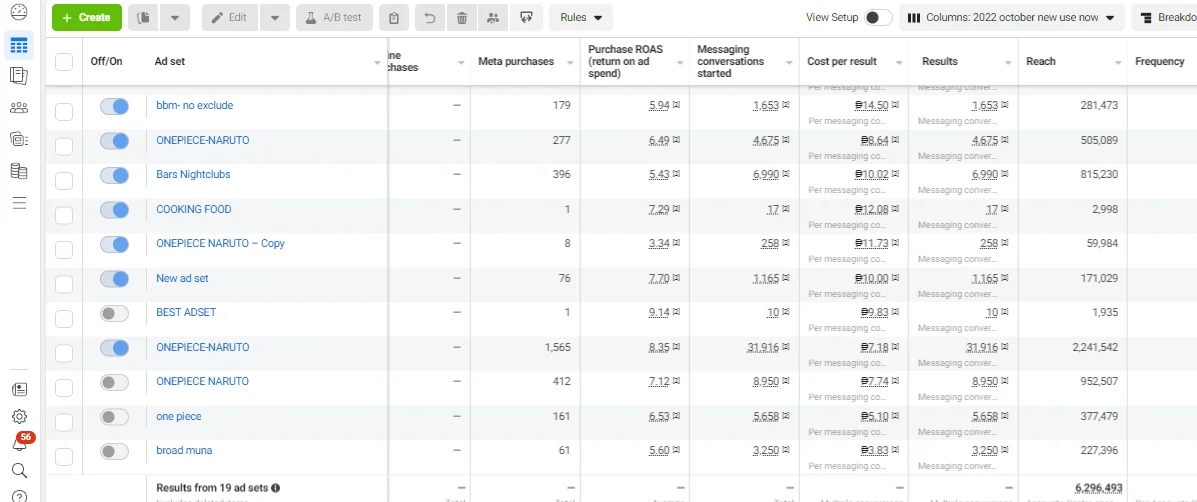Viewport: 1197px width, 502px height.
Task: Turn on the one piece ad set toggle
Action: pos(115,417)
